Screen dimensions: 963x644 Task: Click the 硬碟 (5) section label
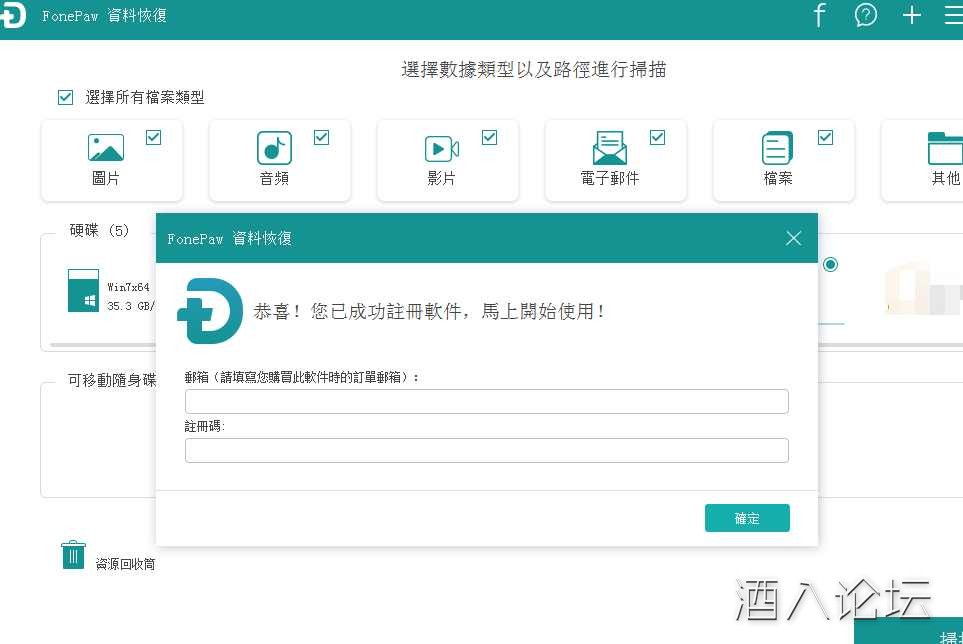[99, 230]
